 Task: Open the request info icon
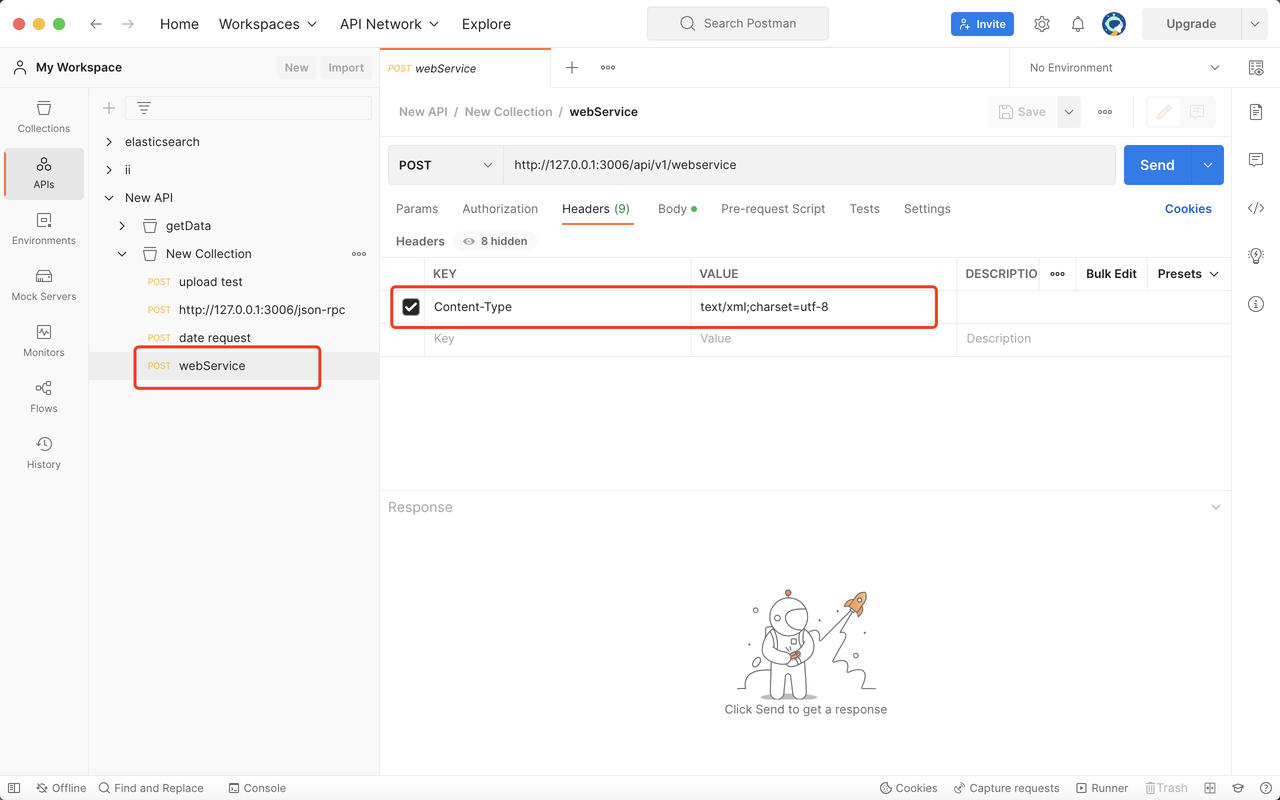(x=1256, y=304)
